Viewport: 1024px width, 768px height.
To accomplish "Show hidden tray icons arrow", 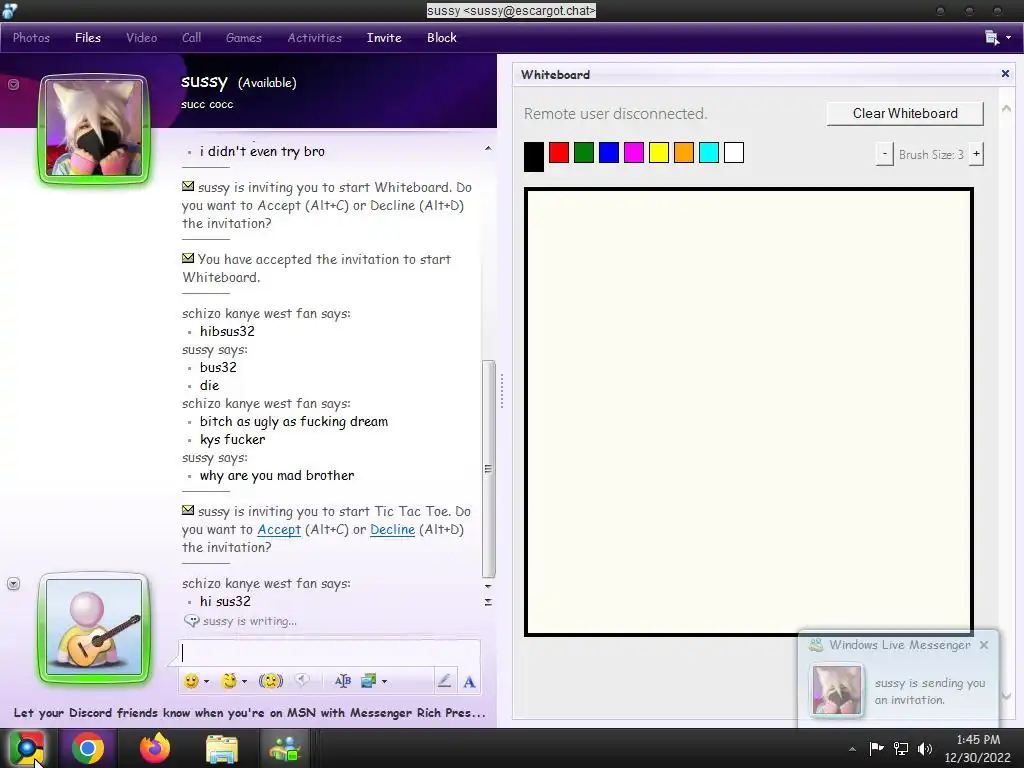I will [852, 749].
